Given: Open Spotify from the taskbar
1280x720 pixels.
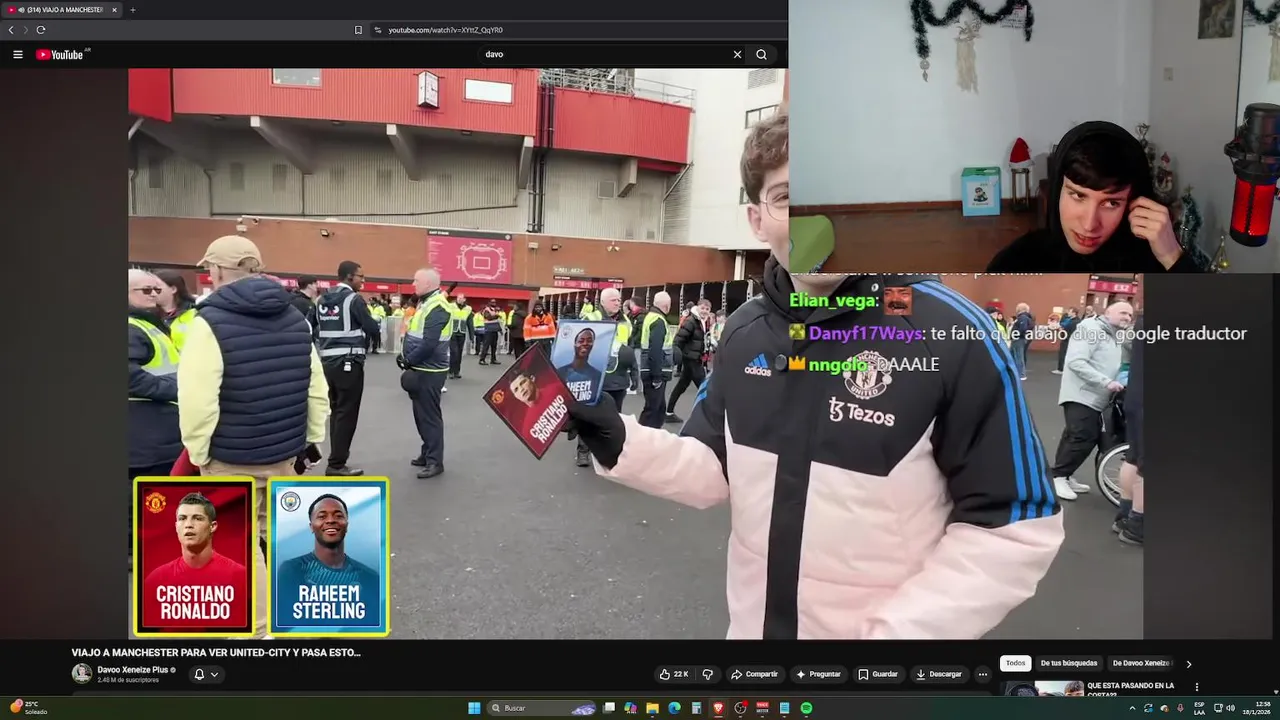Looking at the screenshot, I should click(x=806, y=708).
